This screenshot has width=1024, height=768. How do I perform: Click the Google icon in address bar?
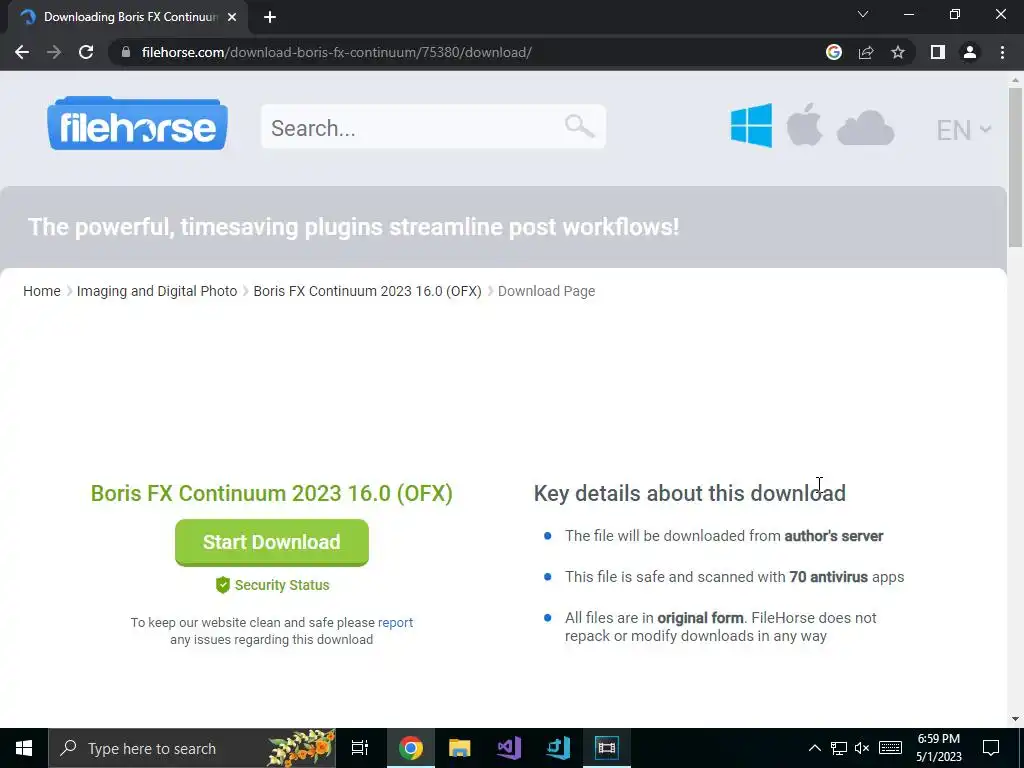[834, 52]
